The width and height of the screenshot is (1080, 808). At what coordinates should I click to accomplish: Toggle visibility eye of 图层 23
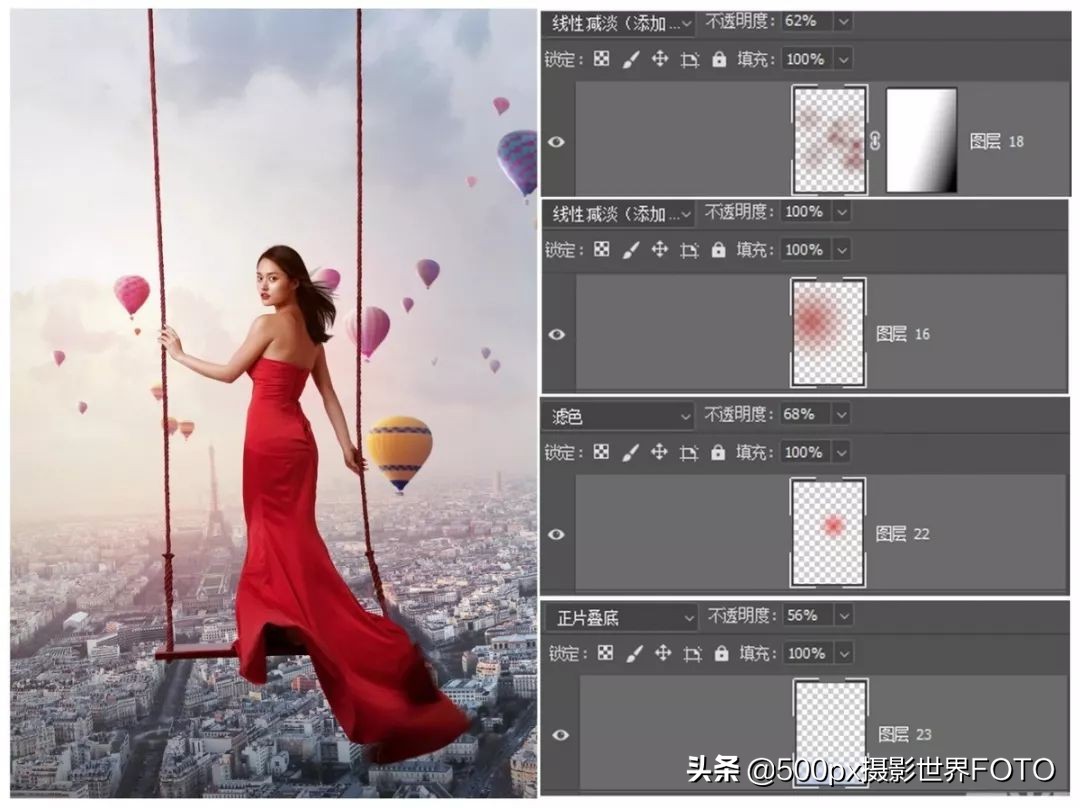[561, 735]
